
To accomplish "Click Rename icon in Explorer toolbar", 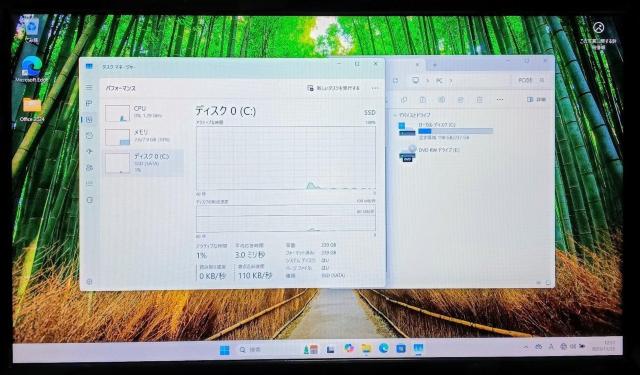I will click(441, 100).
